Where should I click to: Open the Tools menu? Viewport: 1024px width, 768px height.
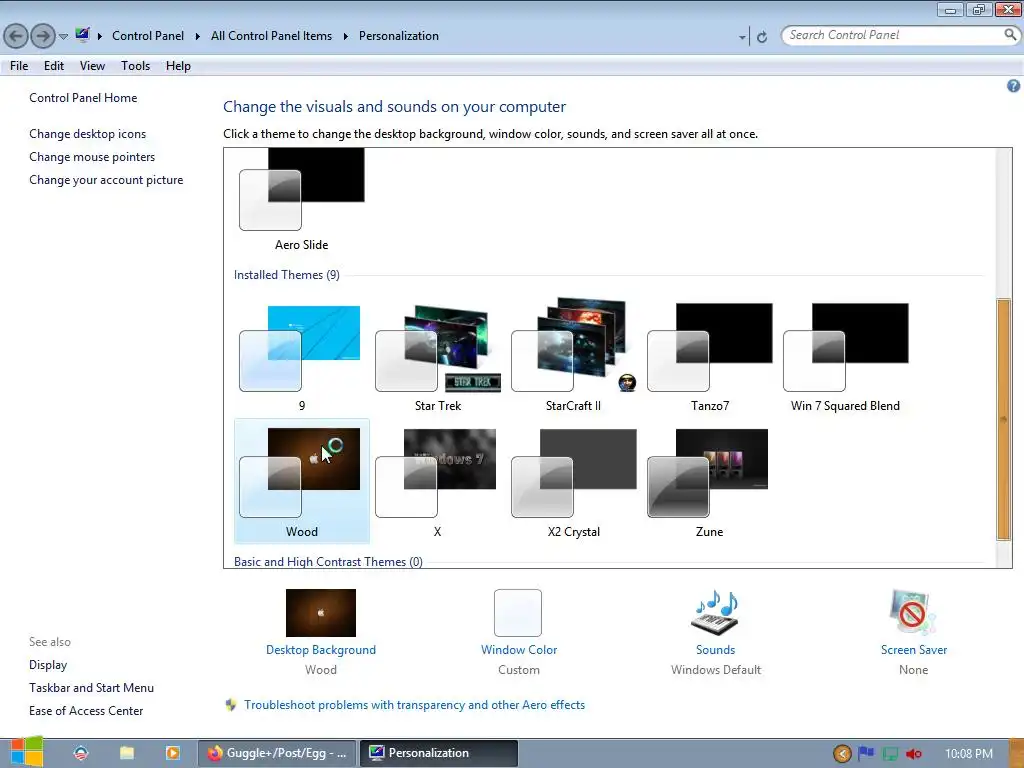[135, 66]
